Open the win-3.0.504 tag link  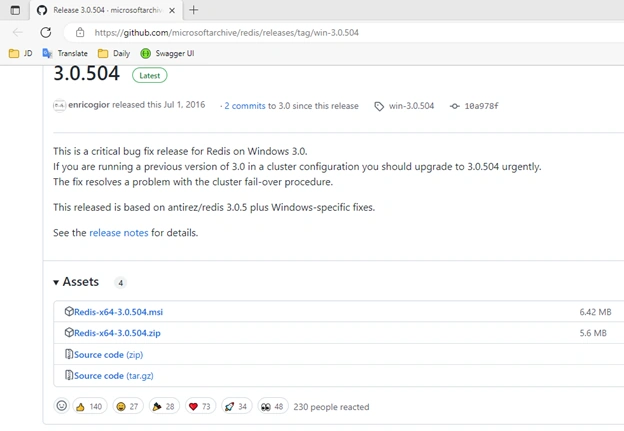click(411, 106)
